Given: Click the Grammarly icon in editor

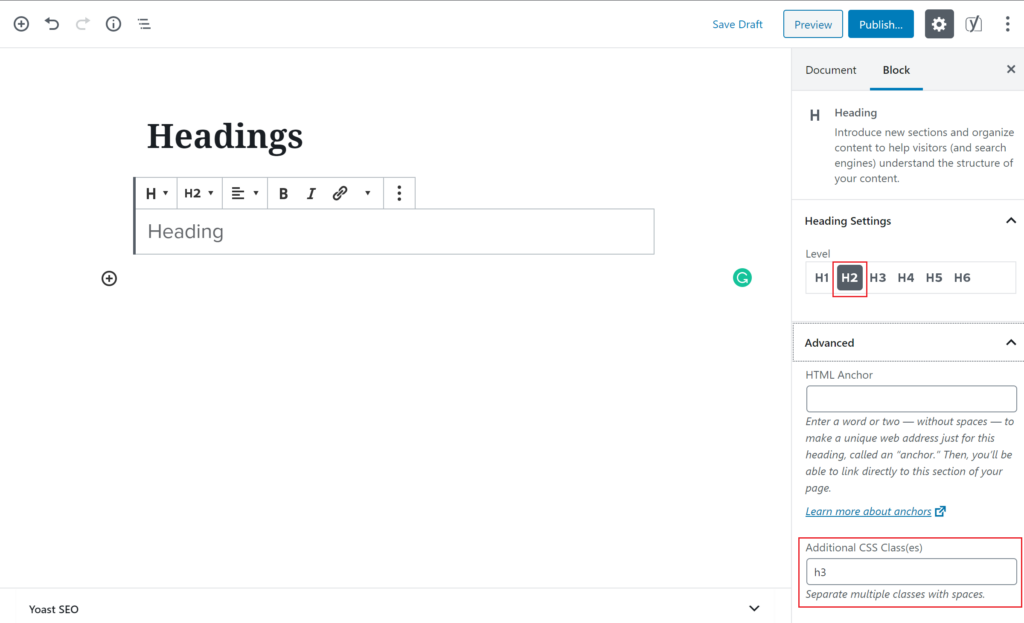Looking at the screenshot, I should click(x=742, y=278).
